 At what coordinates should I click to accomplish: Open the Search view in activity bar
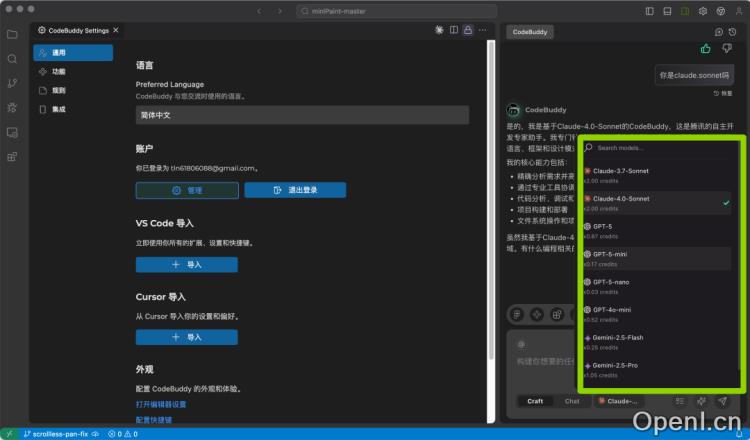coord(12,59)
